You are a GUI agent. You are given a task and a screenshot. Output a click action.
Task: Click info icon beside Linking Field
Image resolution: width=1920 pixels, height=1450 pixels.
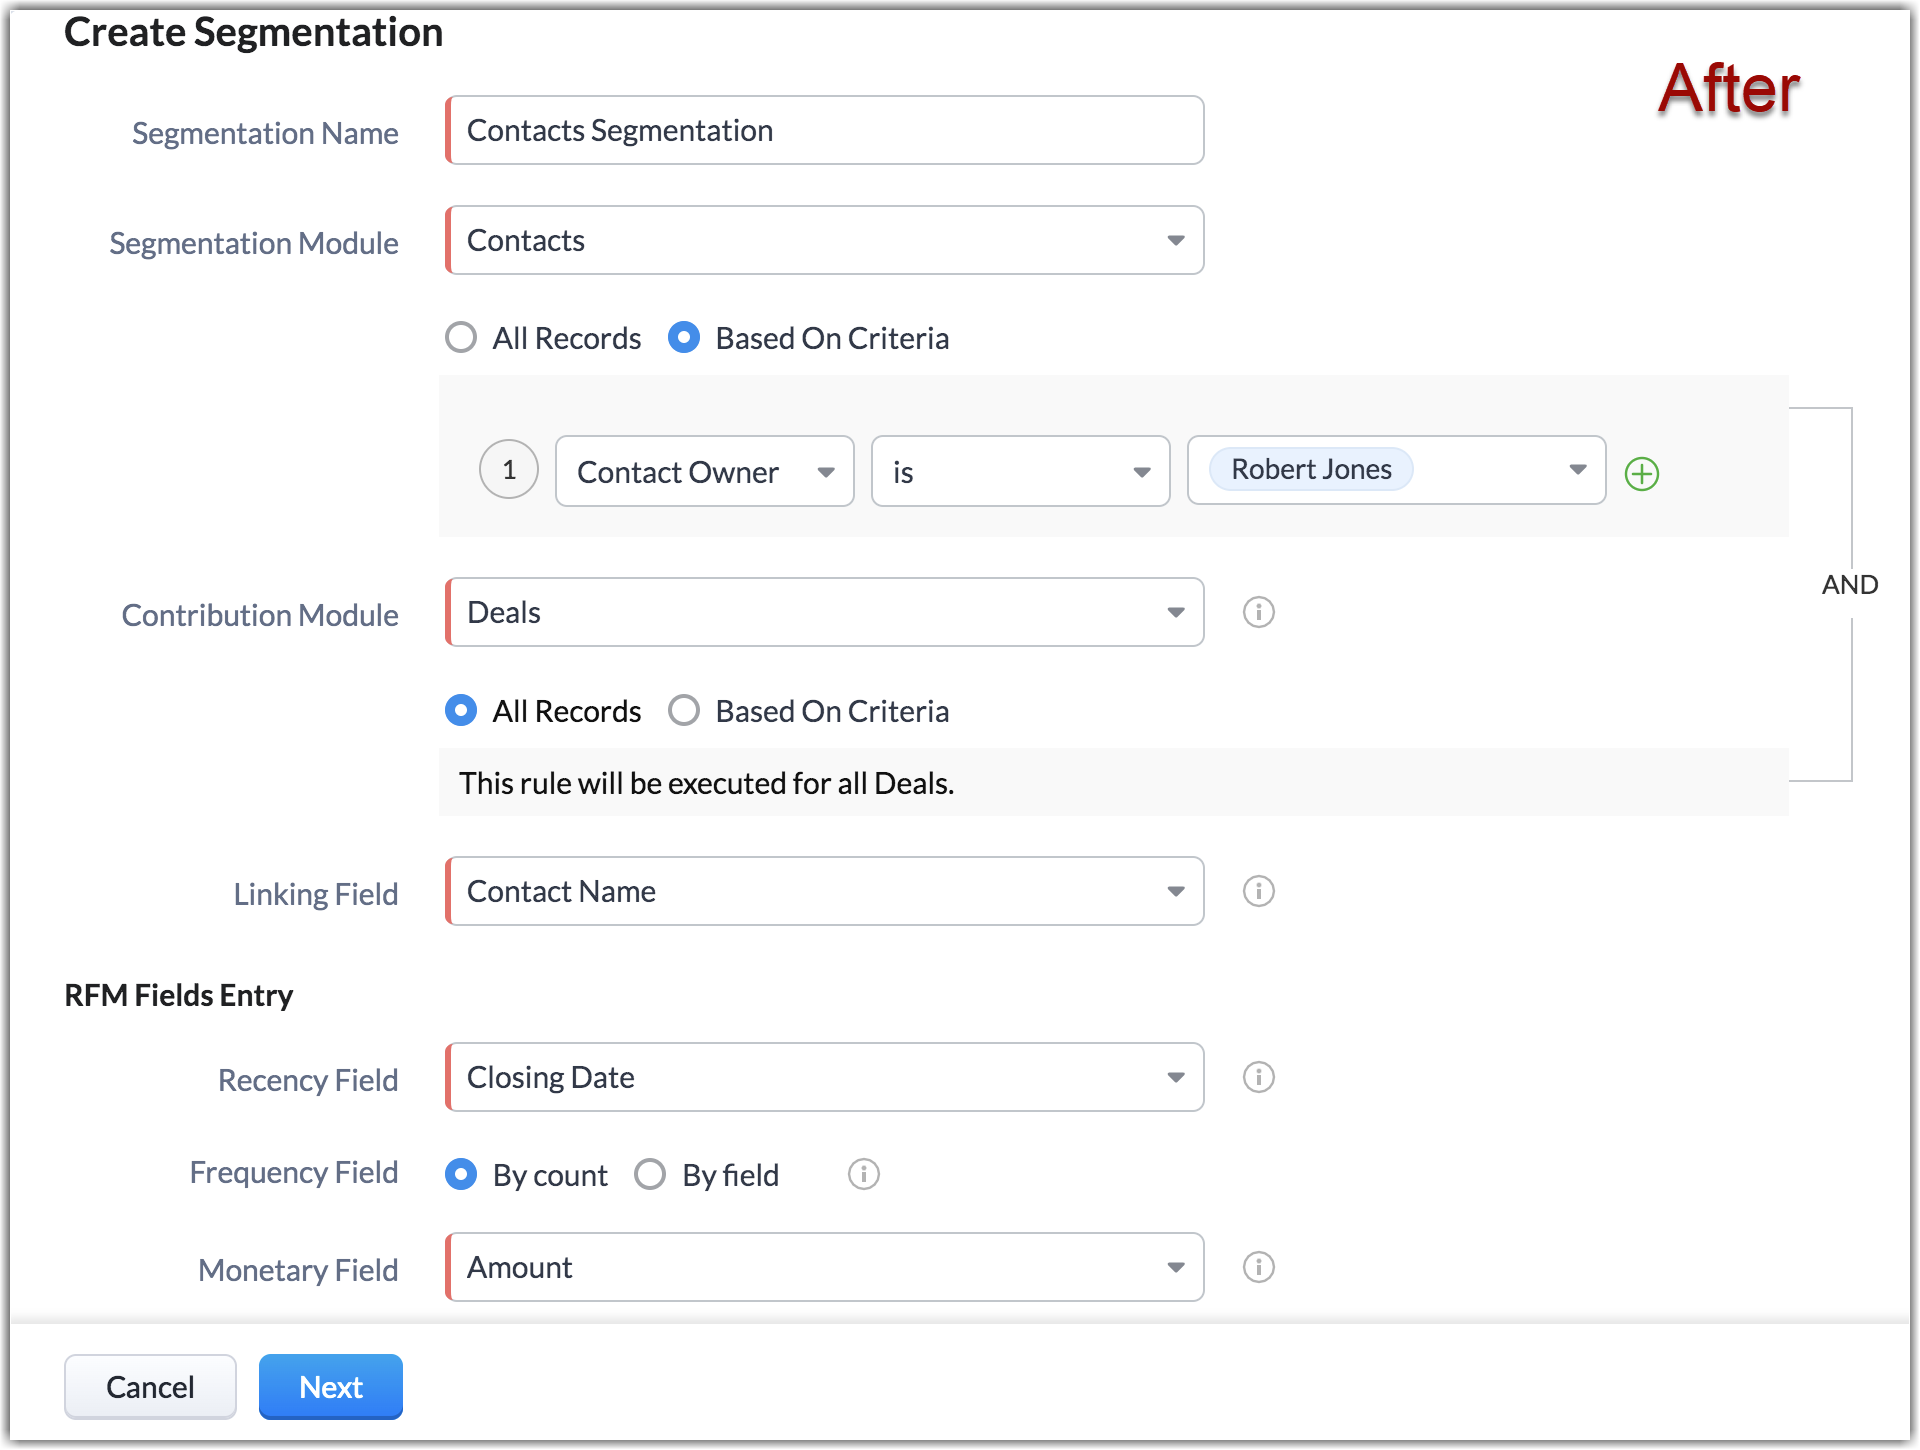coord(1258,891)
